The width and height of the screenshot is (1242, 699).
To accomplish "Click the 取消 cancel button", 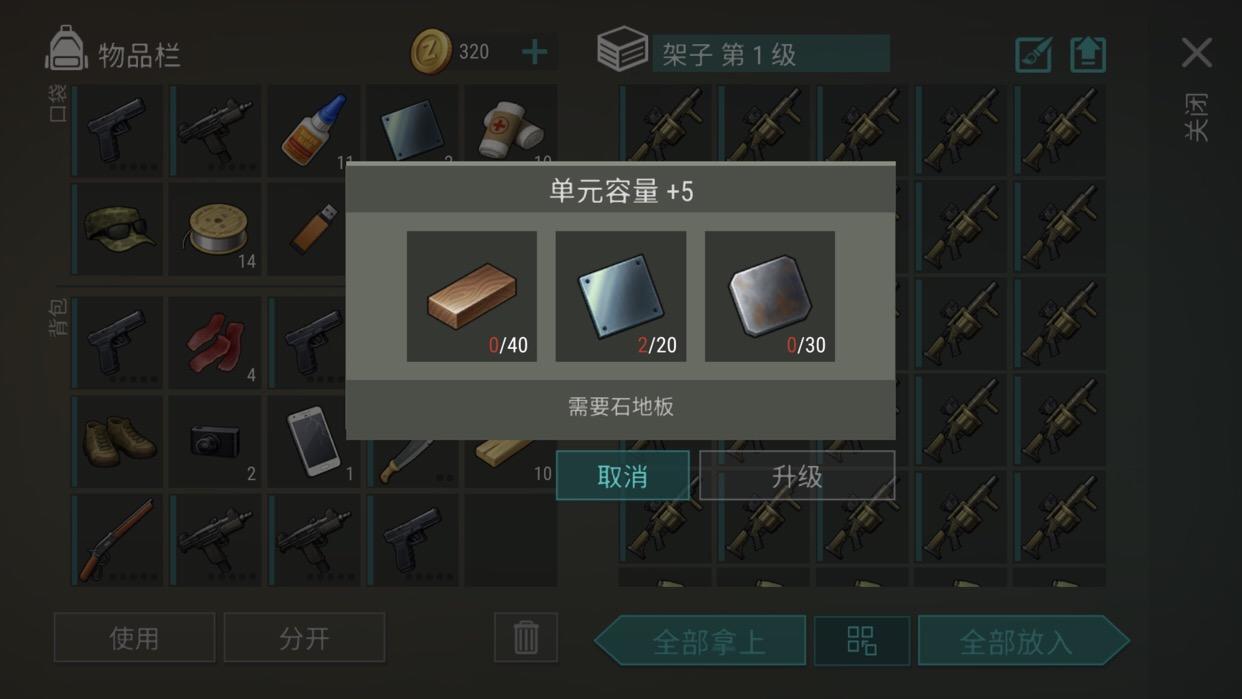I will (x=622, y=476).
